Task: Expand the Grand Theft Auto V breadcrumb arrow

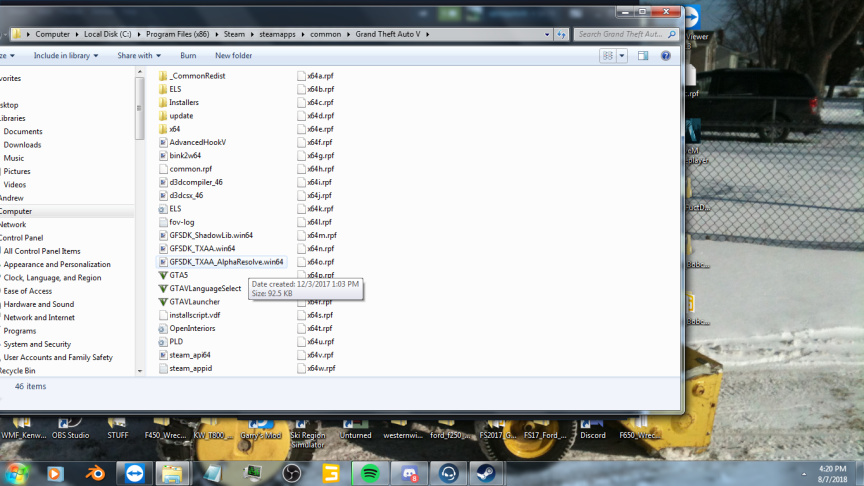Action: pyautogui.click(x=427, y=34)
